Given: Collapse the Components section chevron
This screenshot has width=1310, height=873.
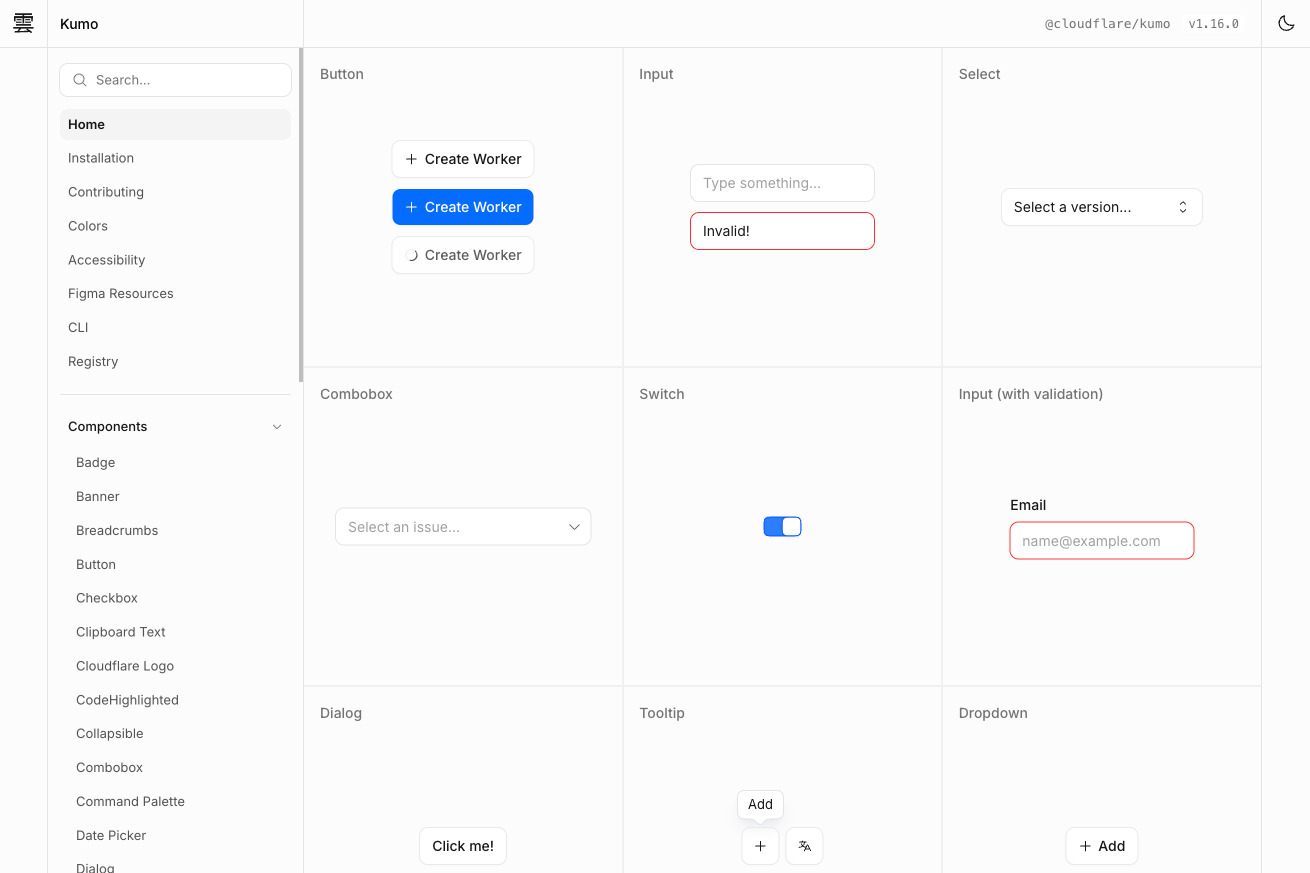Looking at the screenshot, I should (277, 427).
